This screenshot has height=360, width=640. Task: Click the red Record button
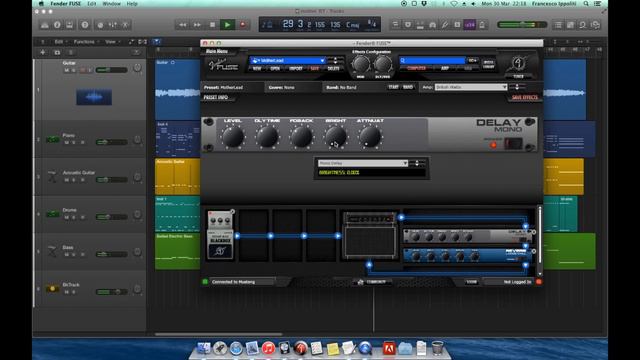tap(243, 25)
